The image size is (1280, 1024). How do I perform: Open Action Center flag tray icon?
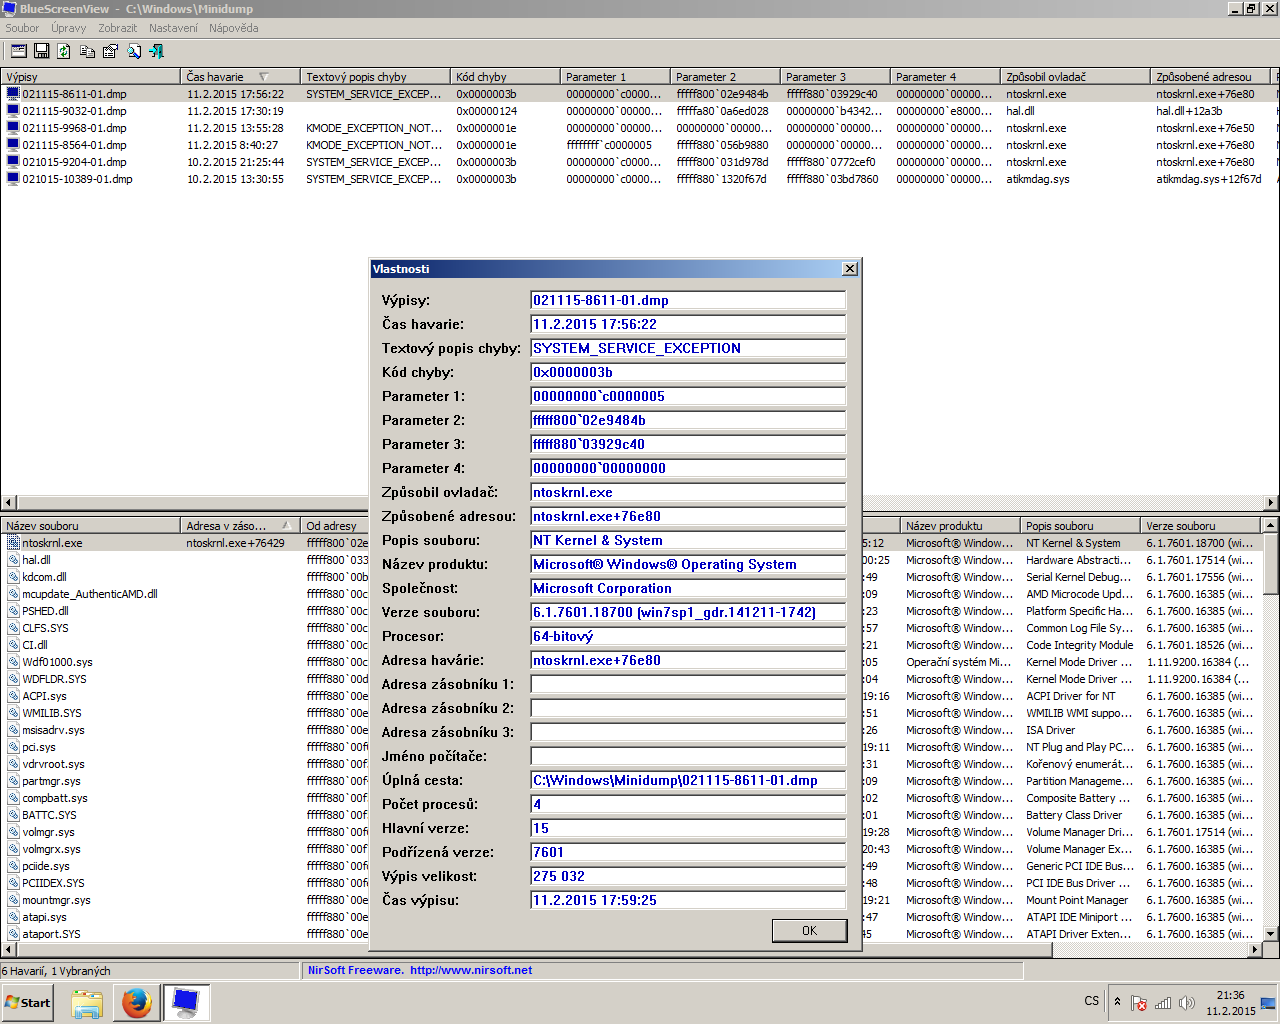click(1139, 1003)
